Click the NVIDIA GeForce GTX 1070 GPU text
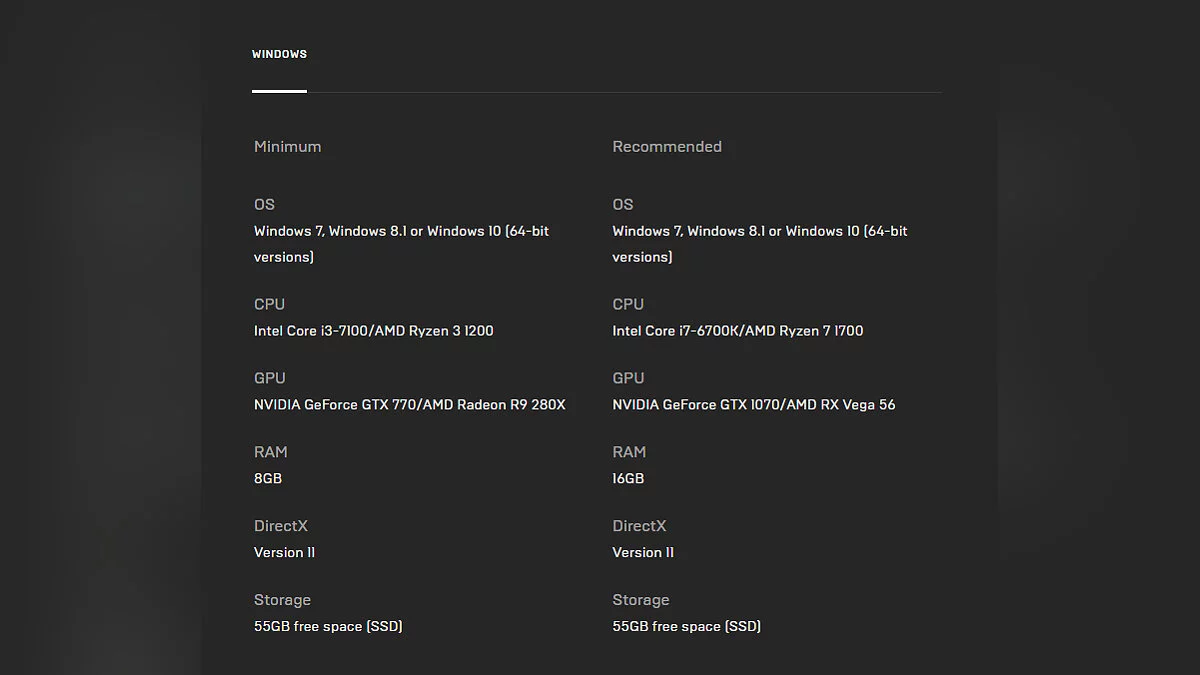Viewport: 1200px width, 675px height. 753,405
